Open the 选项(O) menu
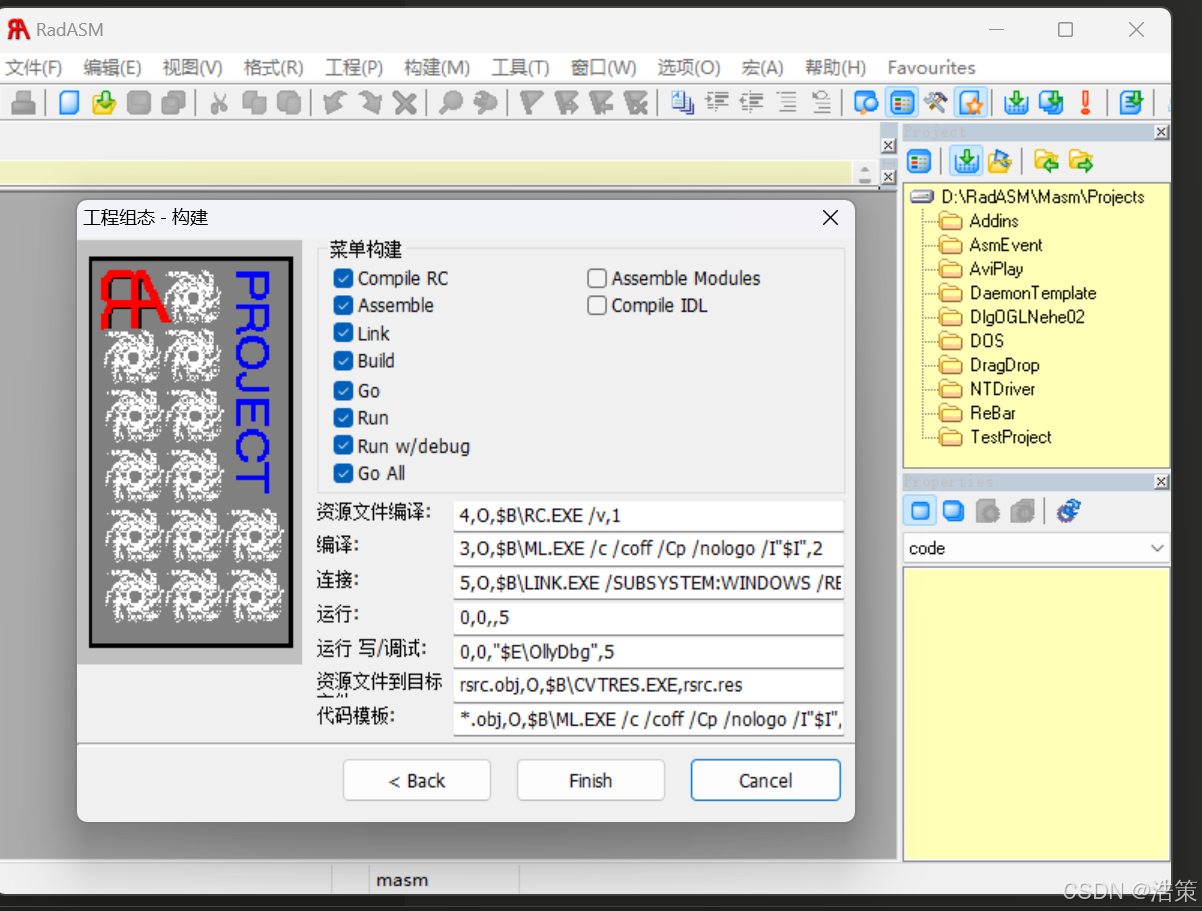Screen dimensions: 1202x911 tap(688, 68)
